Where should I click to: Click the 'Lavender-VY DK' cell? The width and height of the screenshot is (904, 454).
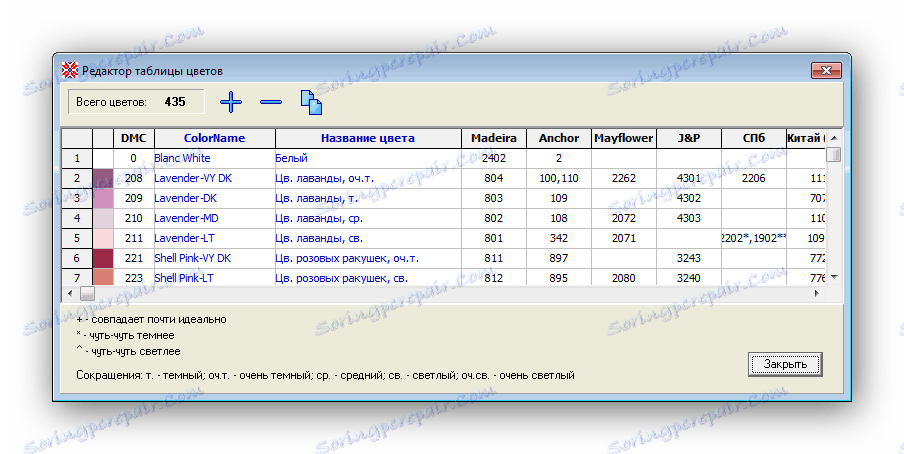tap(214, 178)
